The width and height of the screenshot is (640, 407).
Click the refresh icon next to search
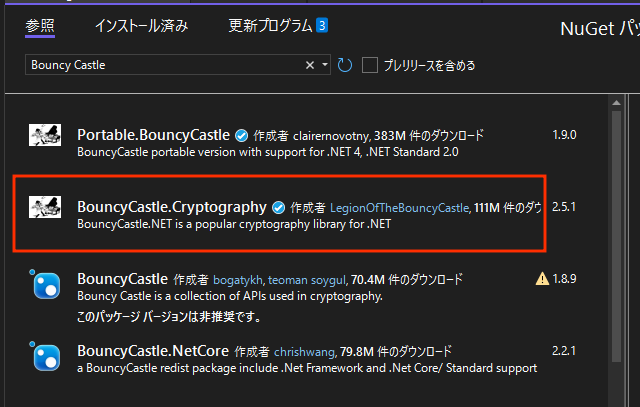click(x=344, y=65)
